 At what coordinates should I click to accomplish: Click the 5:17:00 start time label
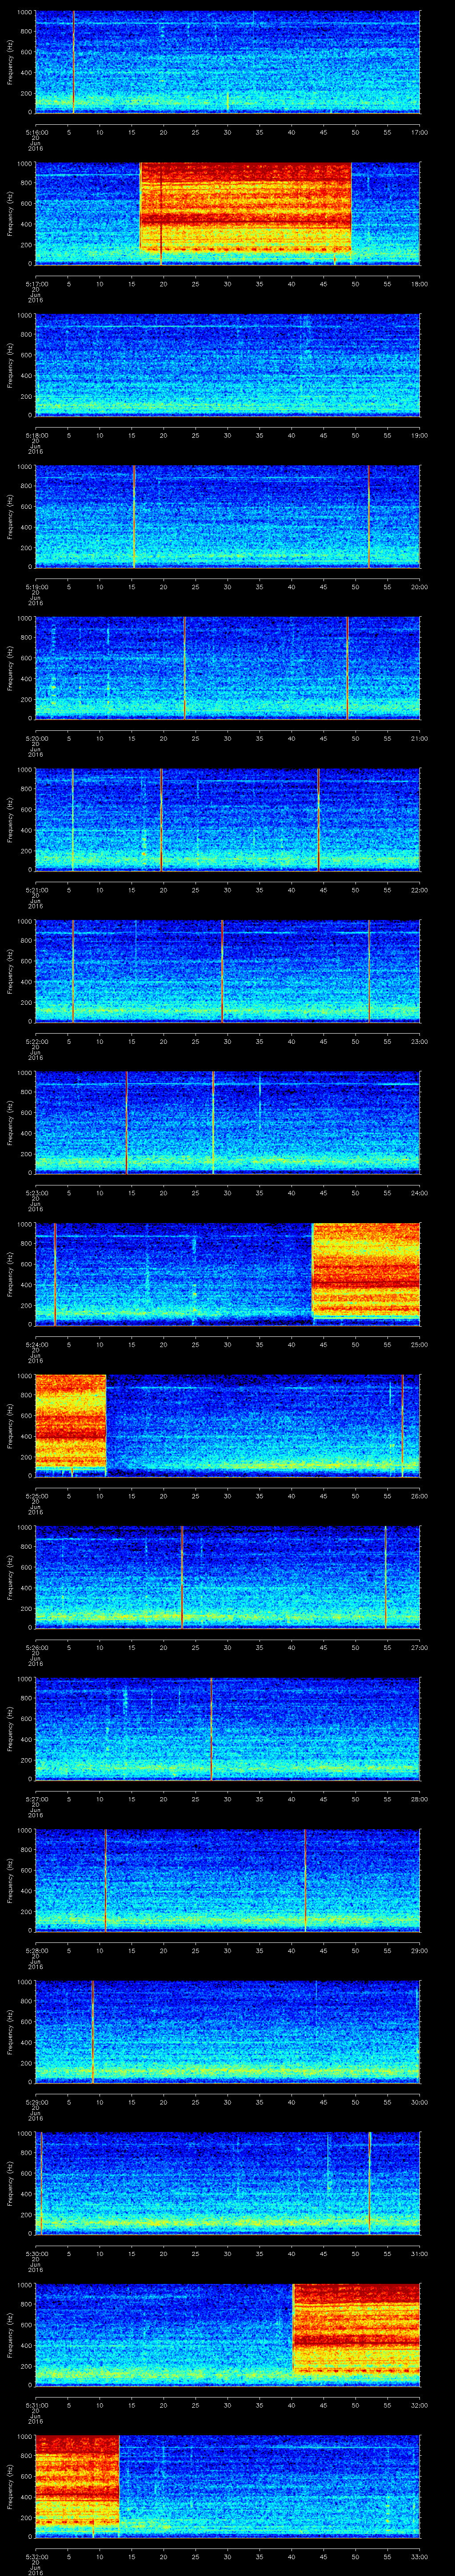click(36, 284)
